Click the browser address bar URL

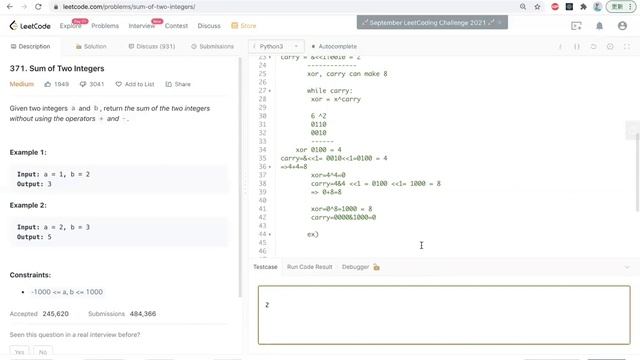point(129,7)
